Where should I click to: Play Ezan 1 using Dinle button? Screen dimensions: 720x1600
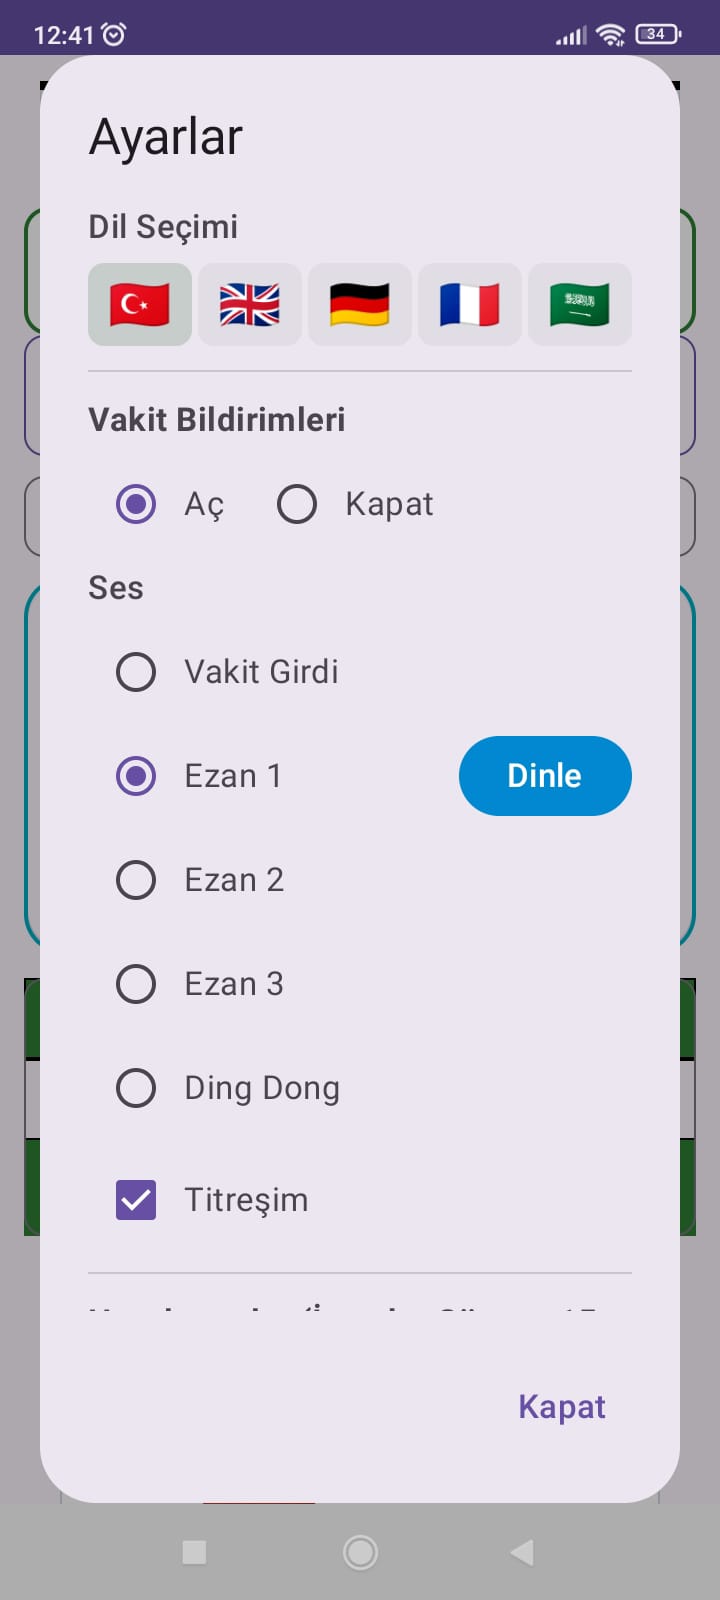click(545, 775)
